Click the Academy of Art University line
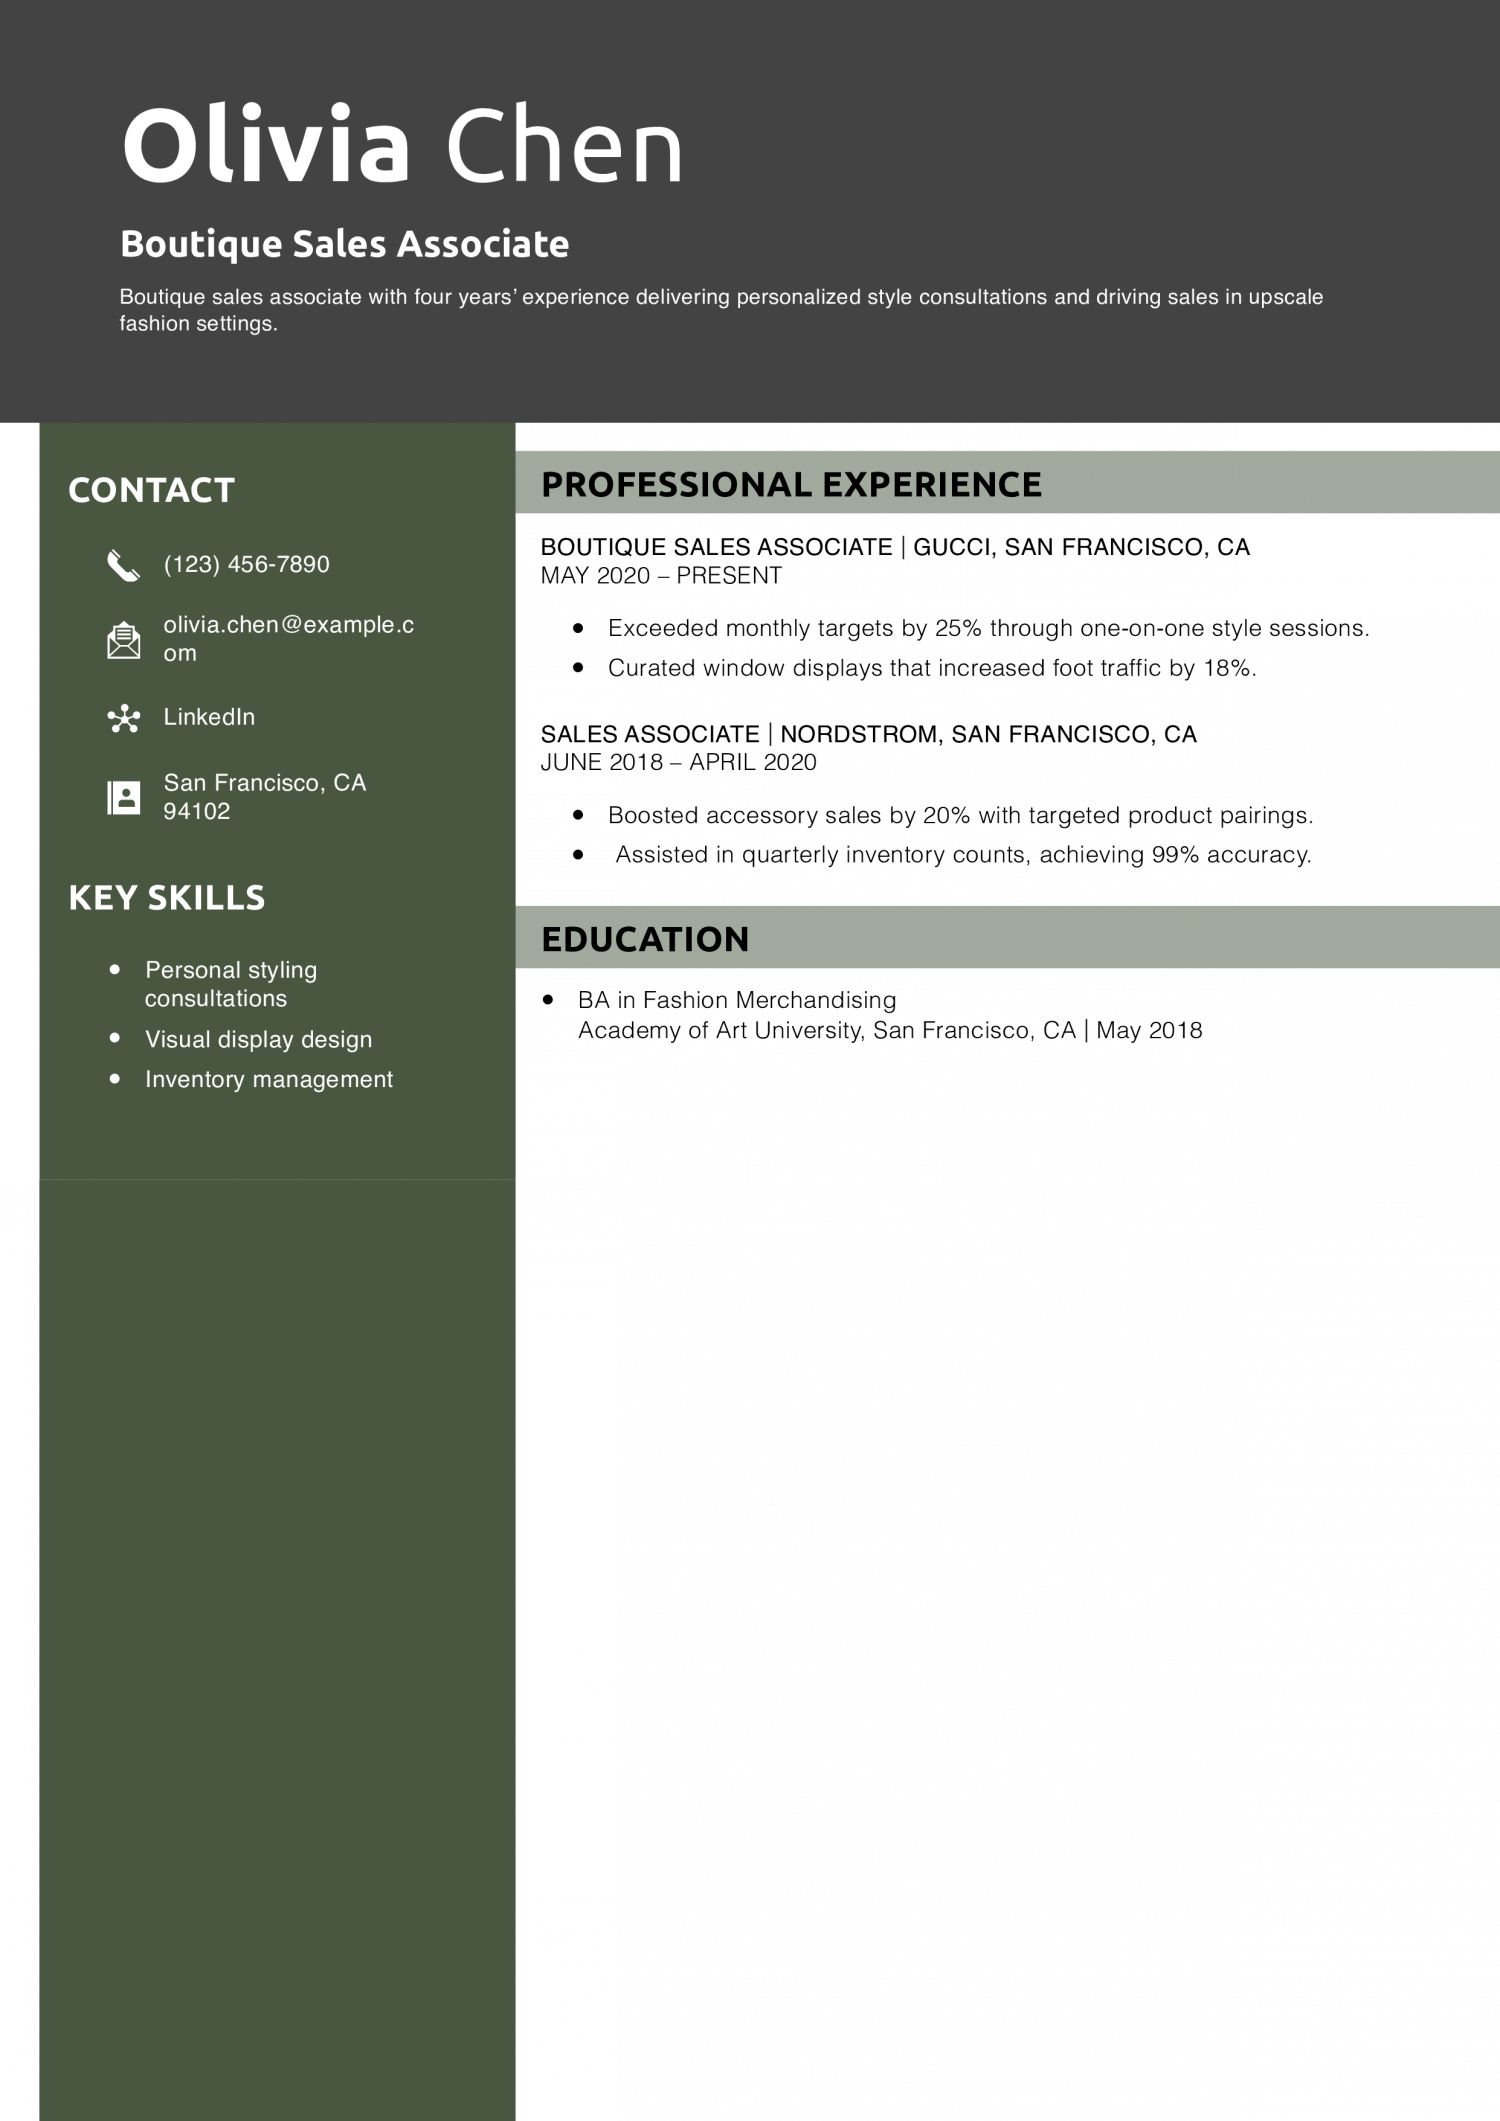Image resolution: width=1500 pixels, height=2121 pixels. tap(890, 1031)
